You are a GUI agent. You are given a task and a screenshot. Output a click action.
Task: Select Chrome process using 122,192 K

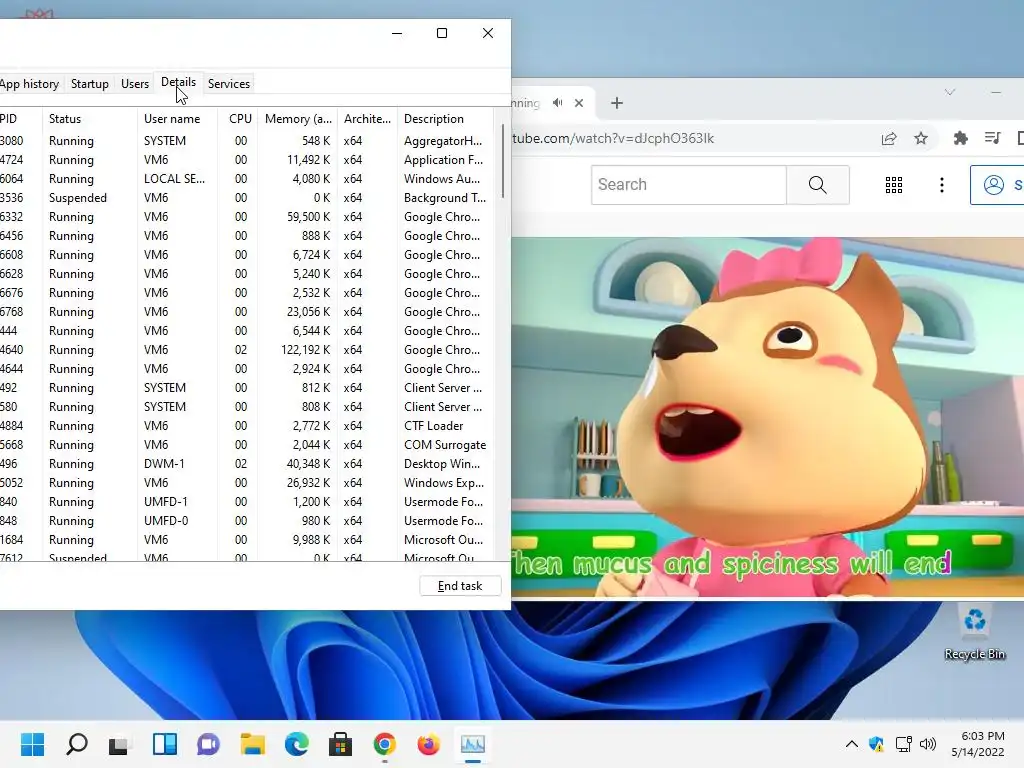(247, 350)
